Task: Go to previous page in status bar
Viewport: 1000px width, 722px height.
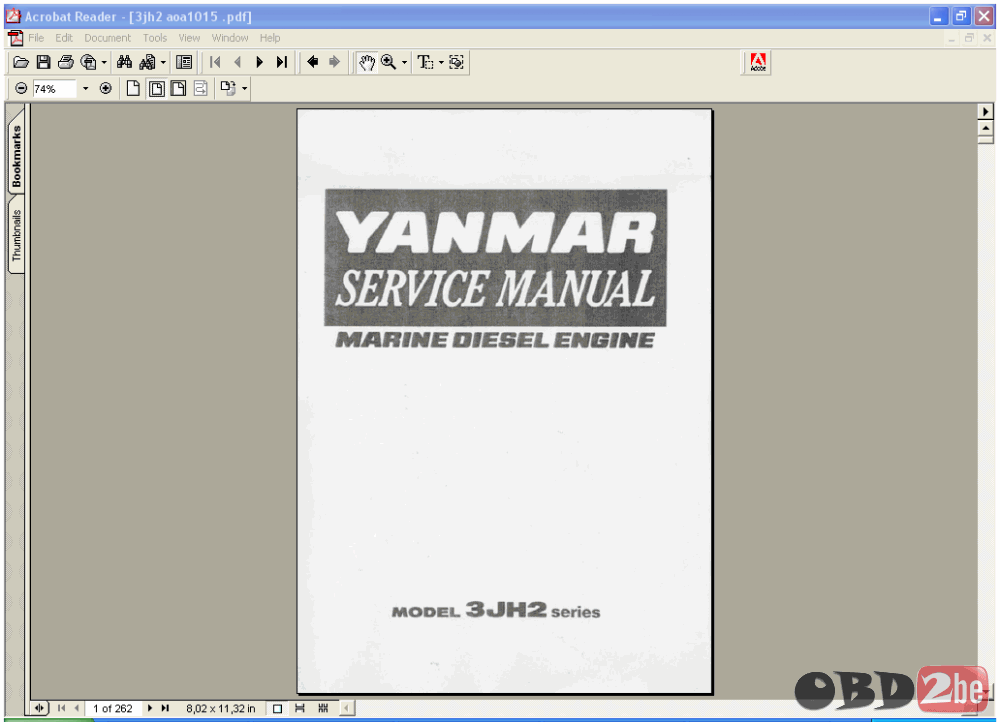Action: pyautogui.click(x=76, y=708)
